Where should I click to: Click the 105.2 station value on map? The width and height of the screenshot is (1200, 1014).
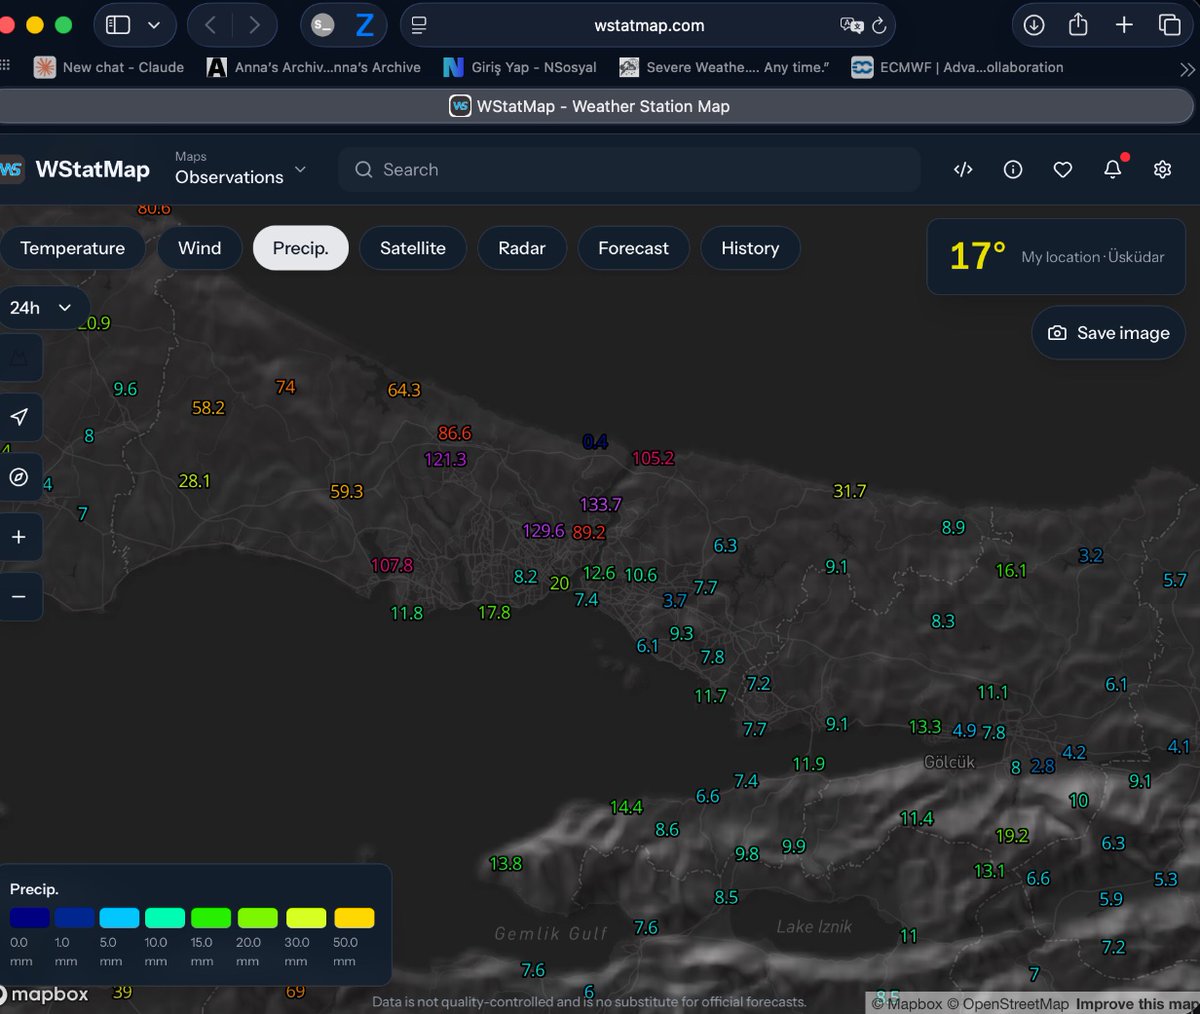[653, 459]
